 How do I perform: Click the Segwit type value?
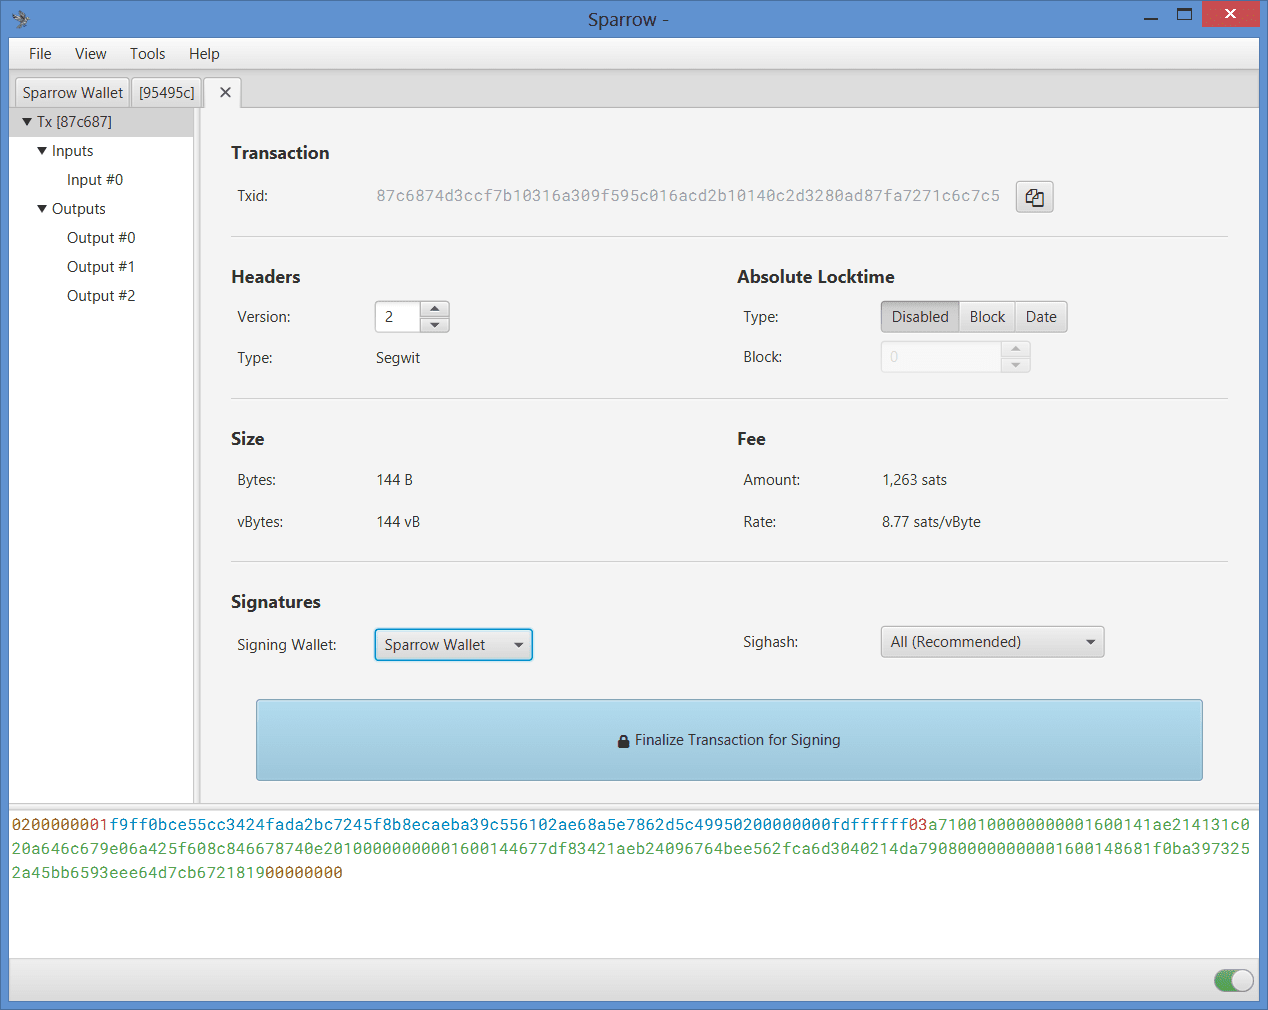[x=398, y=358]
